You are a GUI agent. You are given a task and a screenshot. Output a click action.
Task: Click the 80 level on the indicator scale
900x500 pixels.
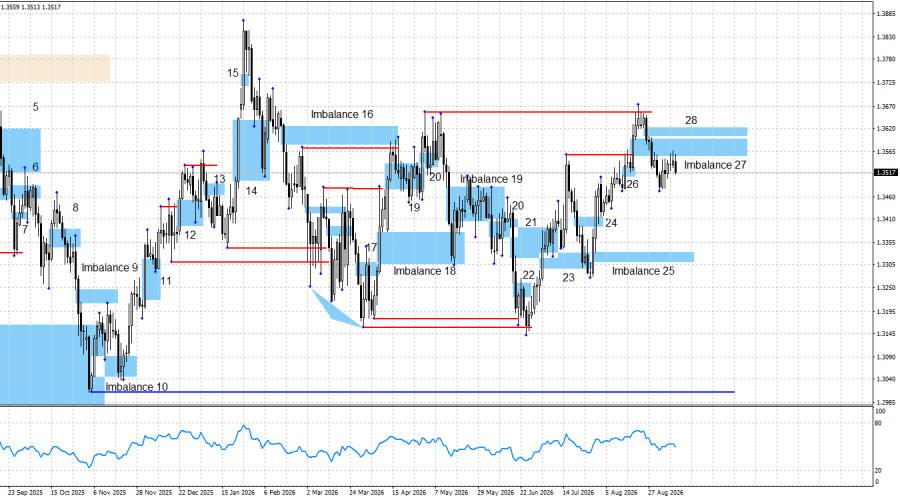(878, 424)
